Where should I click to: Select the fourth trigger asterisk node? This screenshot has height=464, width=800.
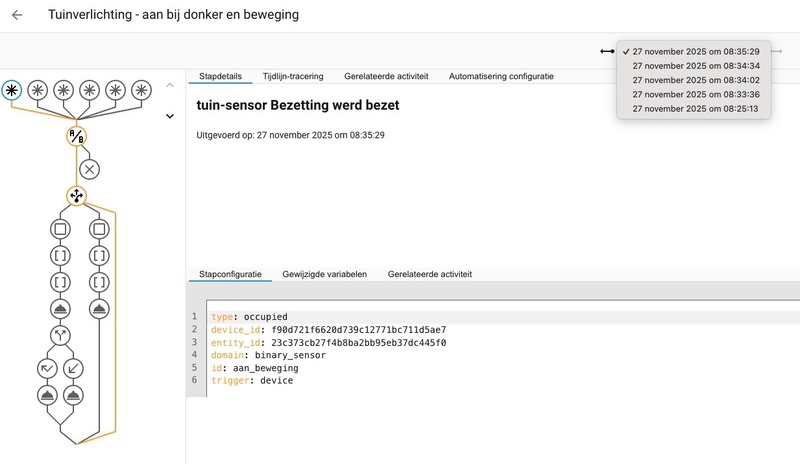89,90
